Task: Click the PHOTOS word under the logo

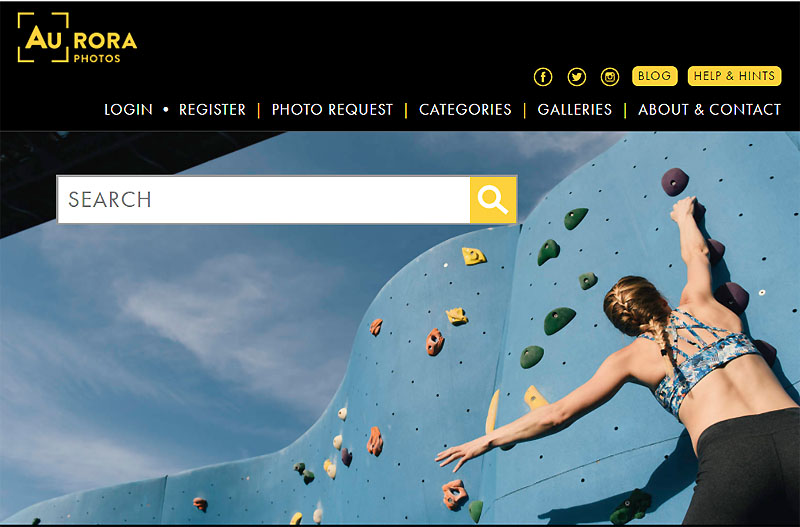Action: [97, 58]
